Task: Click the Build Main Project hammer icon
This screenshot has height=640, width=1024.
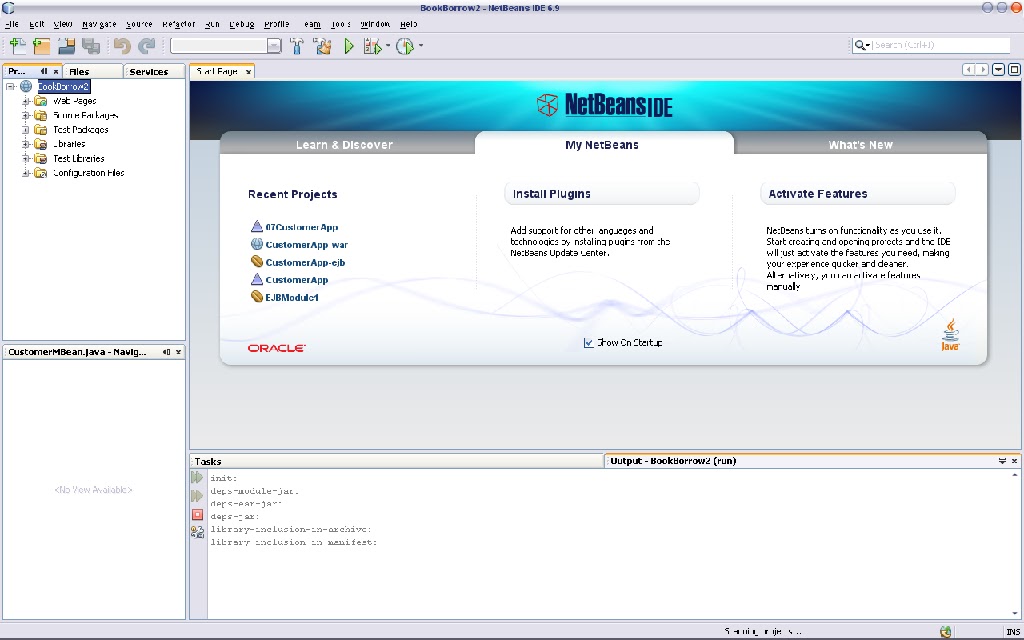Action: click(x=296, y=46)
